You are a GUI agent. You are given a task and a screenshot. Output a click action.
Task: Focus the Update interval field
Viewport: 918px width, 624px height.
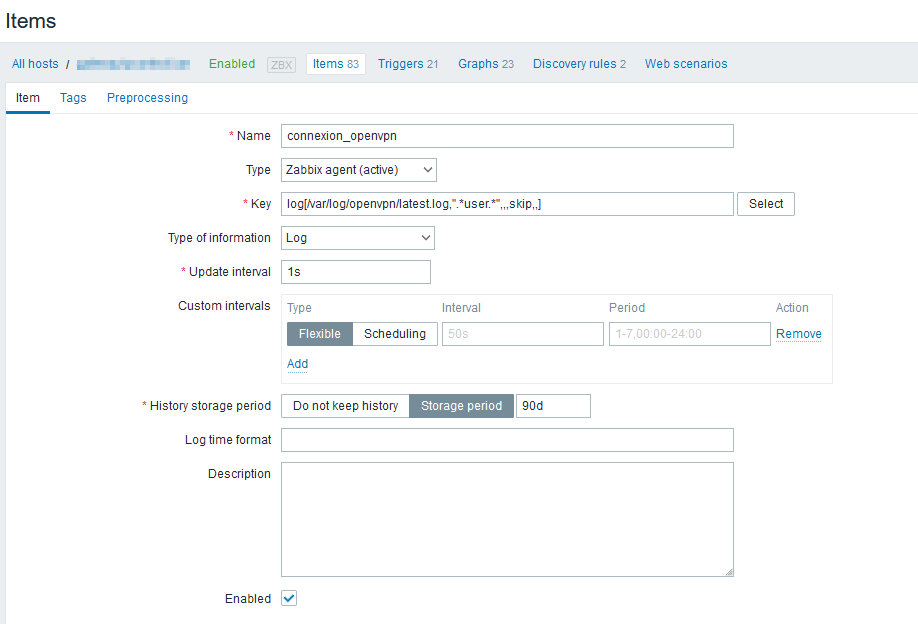(355, 272)
